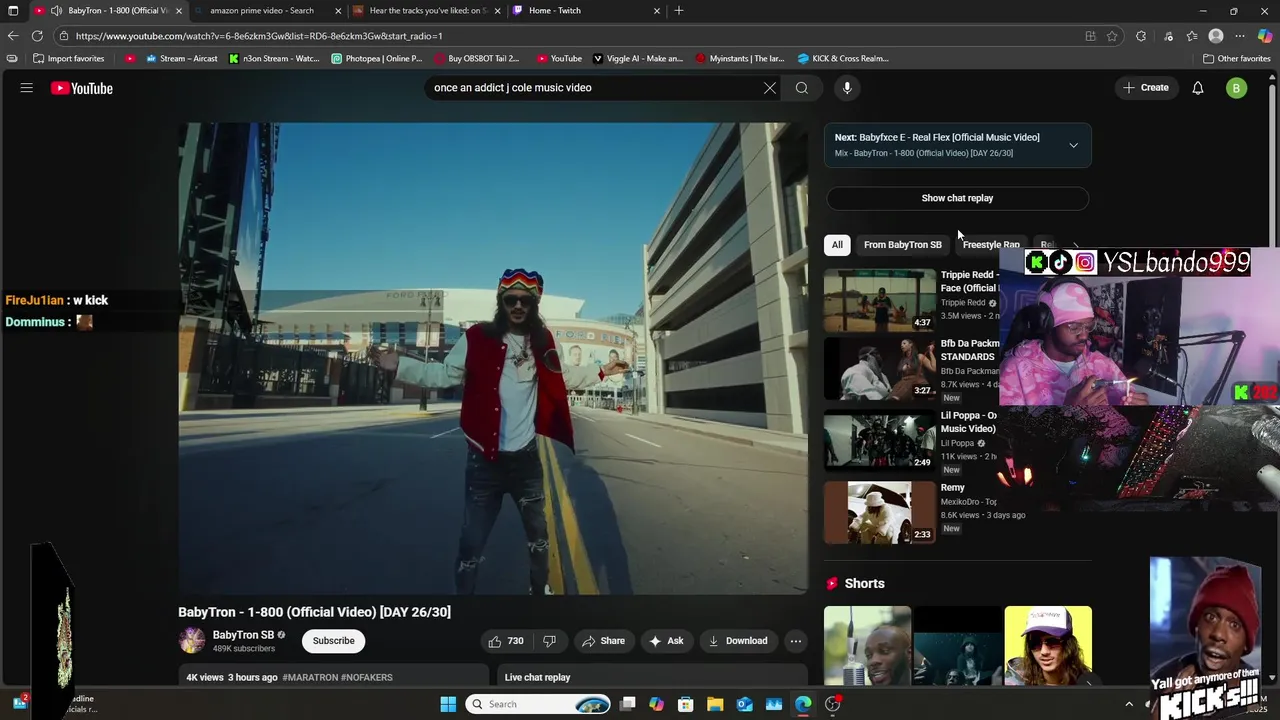This screenshot has height=720, width=1280.
Task: Open Remy video thumbnail
Action: point(879,512)
